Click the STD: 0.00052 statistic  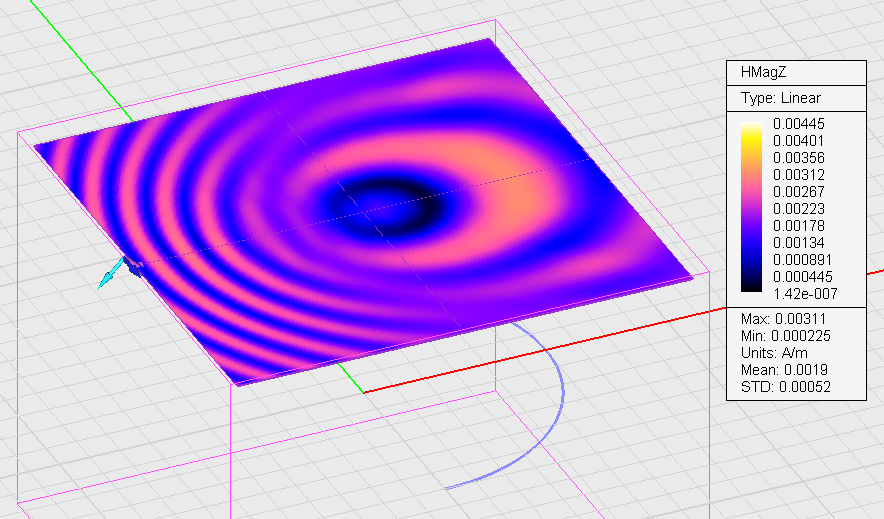(x=786, y=387)
